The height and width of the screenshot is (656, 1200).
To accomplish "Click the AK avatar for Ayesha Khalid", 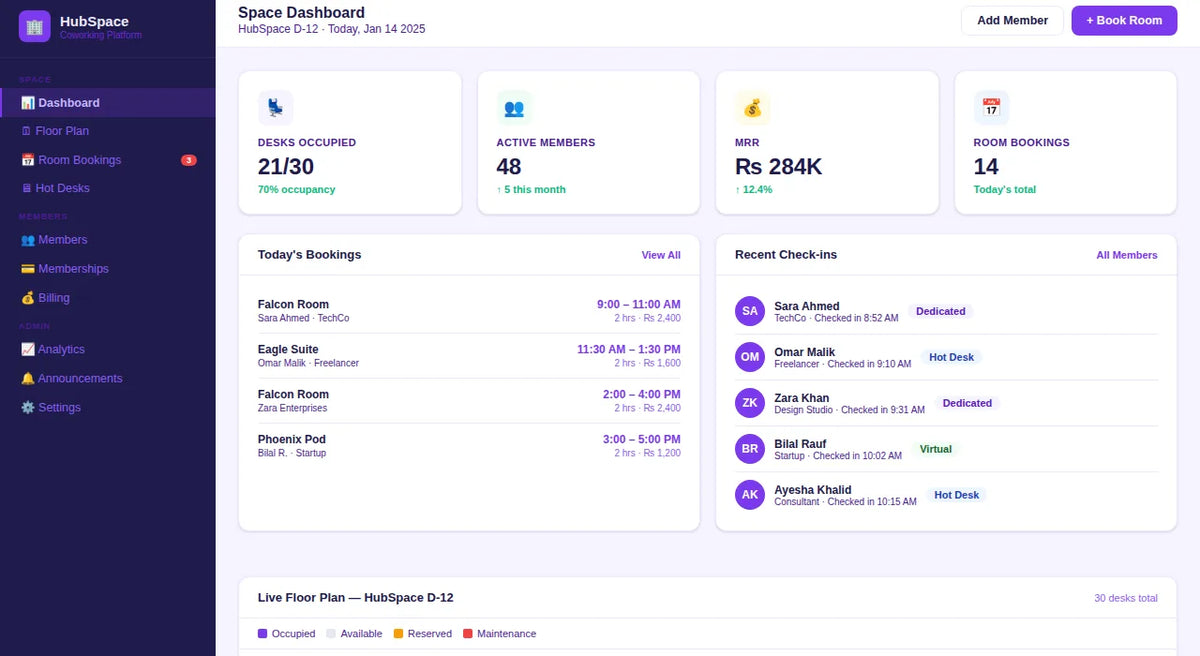I will point(750,495).
